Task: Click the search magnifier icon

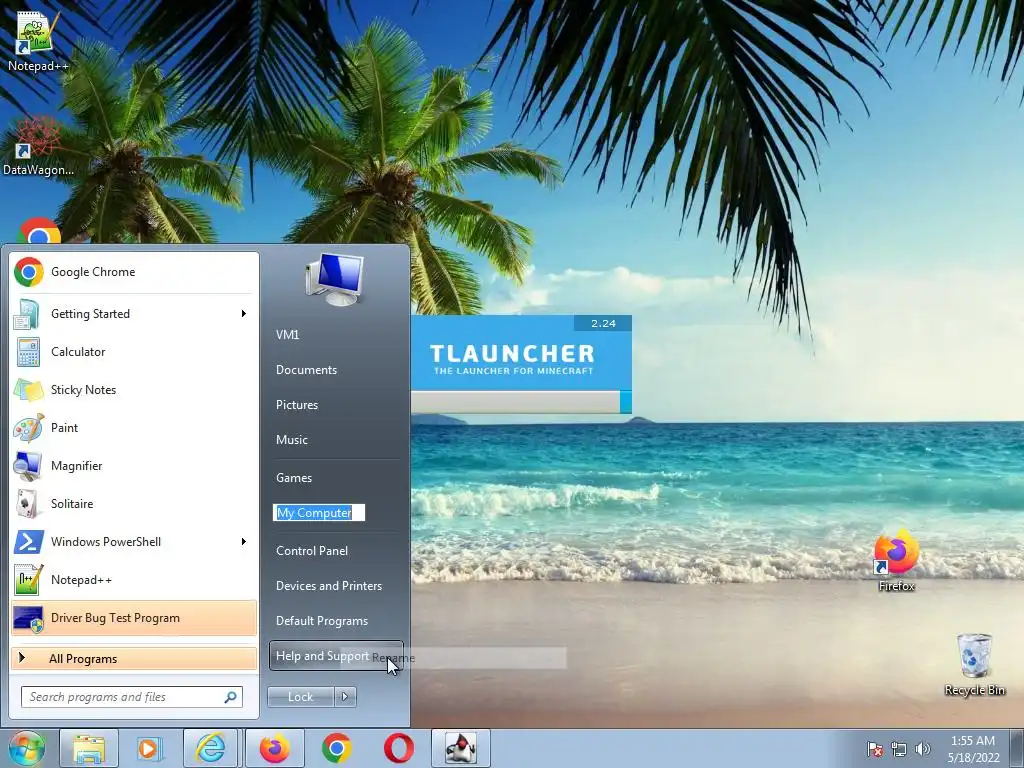Action: point(230,697)
